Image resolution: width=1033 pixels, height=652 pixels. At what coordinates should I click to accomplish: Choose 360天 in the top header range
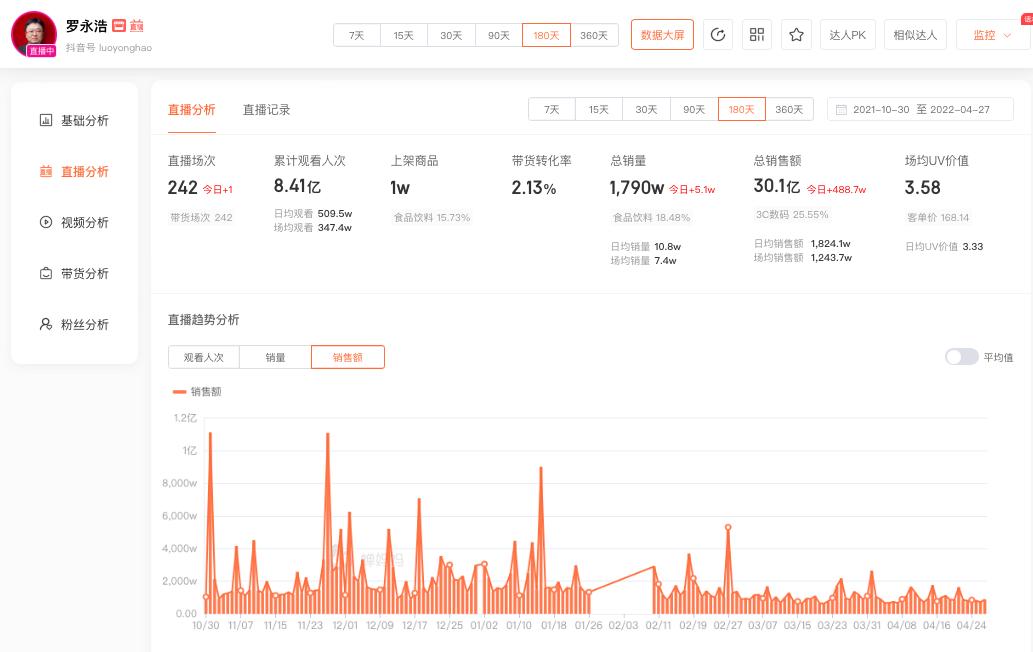click(594, 35)
